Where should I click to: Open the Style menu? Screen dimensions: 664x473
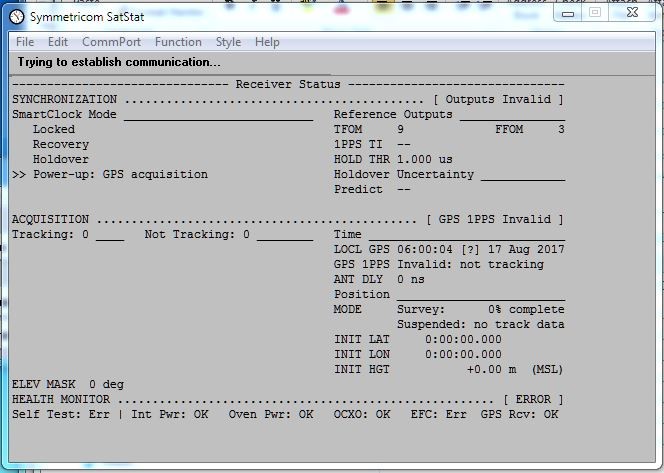click(x=228, y=42)
